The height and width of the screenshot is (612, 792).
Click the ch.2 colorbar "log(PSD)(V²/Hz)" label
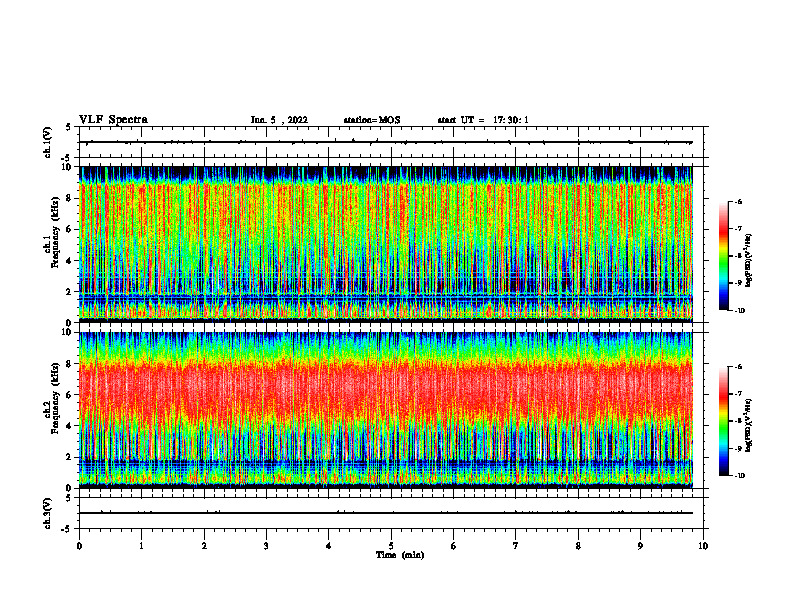point(749,426)
